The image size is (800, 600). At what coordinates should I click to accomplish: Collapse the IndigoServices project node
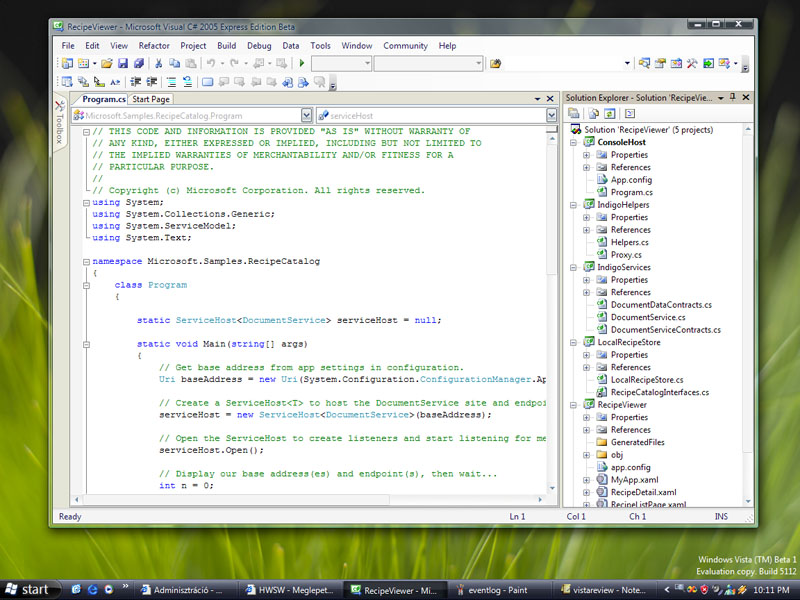pyautogui.click(x=573, y=267)
